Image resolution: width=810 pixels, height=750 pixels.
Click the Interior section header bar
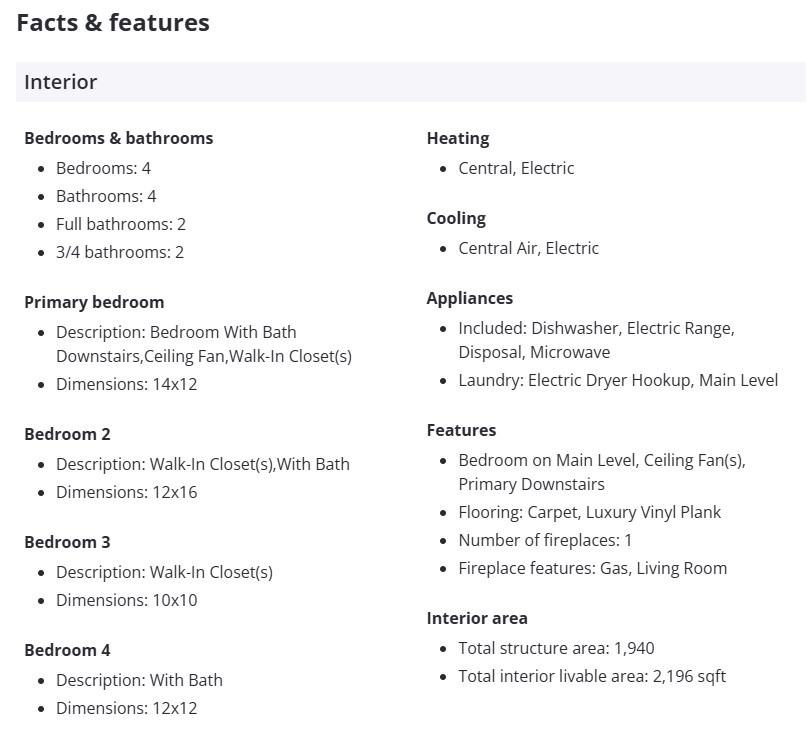click(x=410, y=82)
